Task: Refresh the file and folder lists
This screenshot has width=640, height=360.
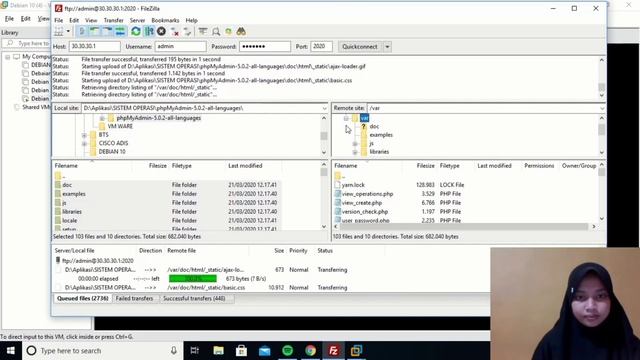Action: click(x=136, y=31)
